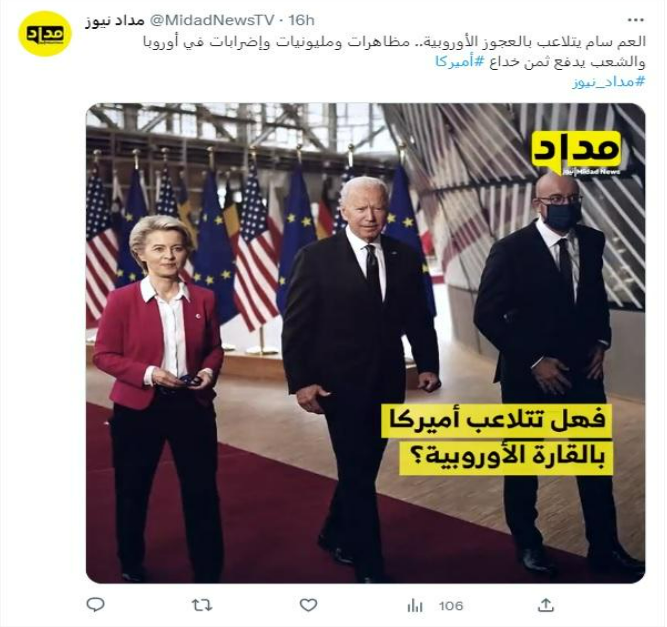
Task: Like the tweet with the heart icon
Action: coord(308,604)
